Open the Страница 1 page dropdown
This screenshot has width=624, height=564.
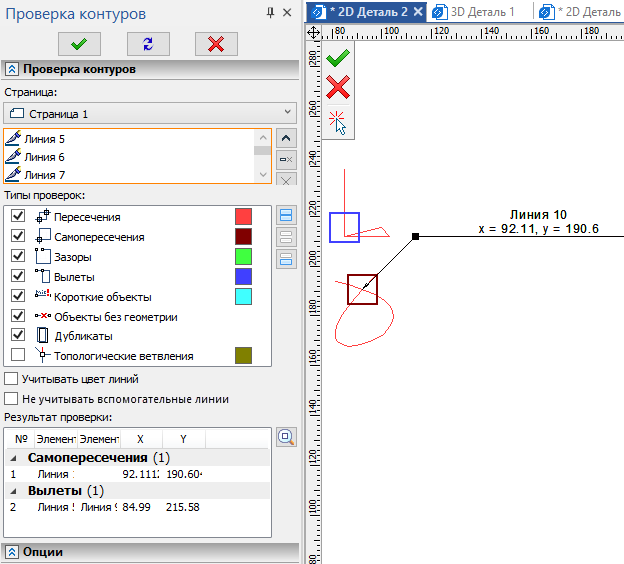[x=149, y=113]
